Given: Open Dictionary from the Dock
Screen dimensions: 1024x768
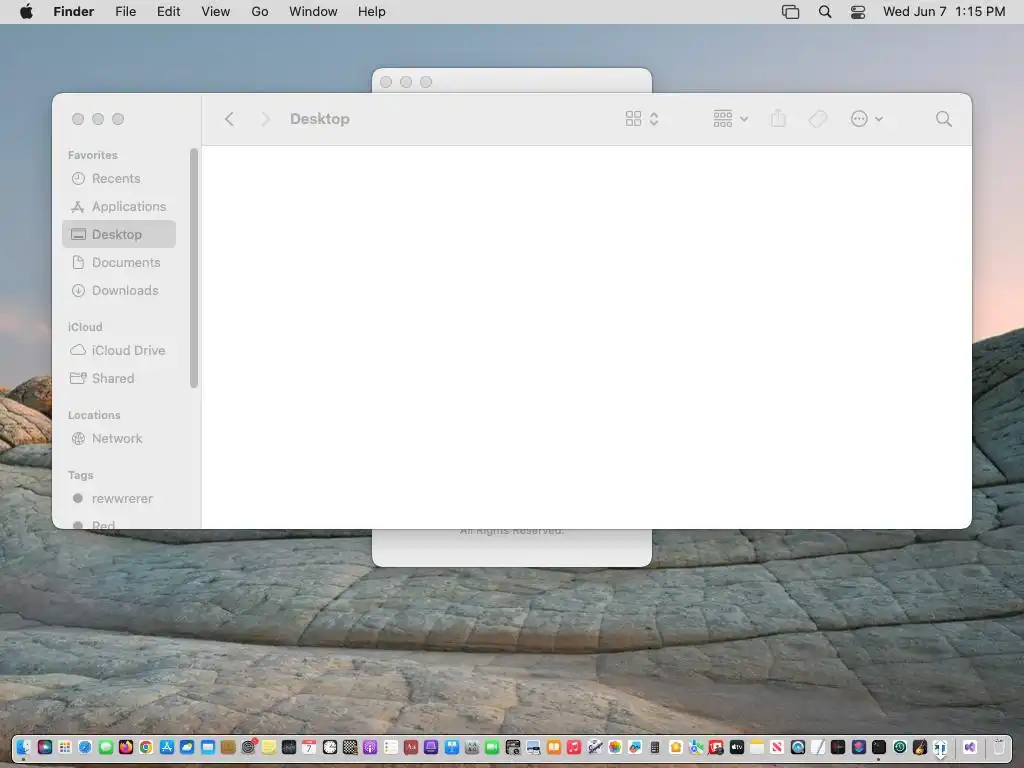Looking at the screenshot, I should 411,747.
